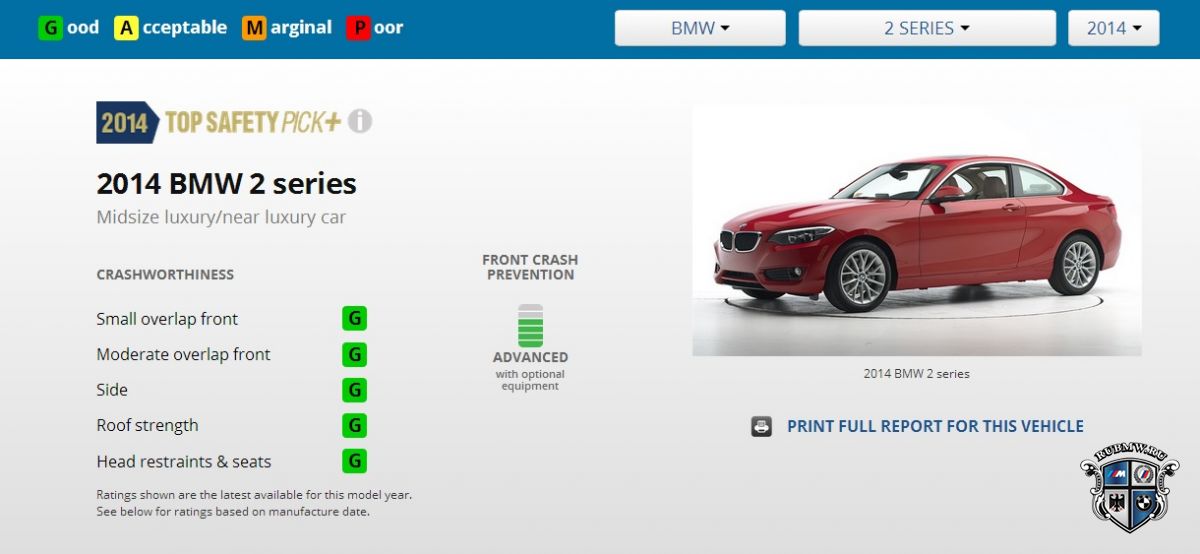The image size is (1200, 554).
Task: Click Print Full Report For This Vehicle link
Action: [x=935, y=426]
